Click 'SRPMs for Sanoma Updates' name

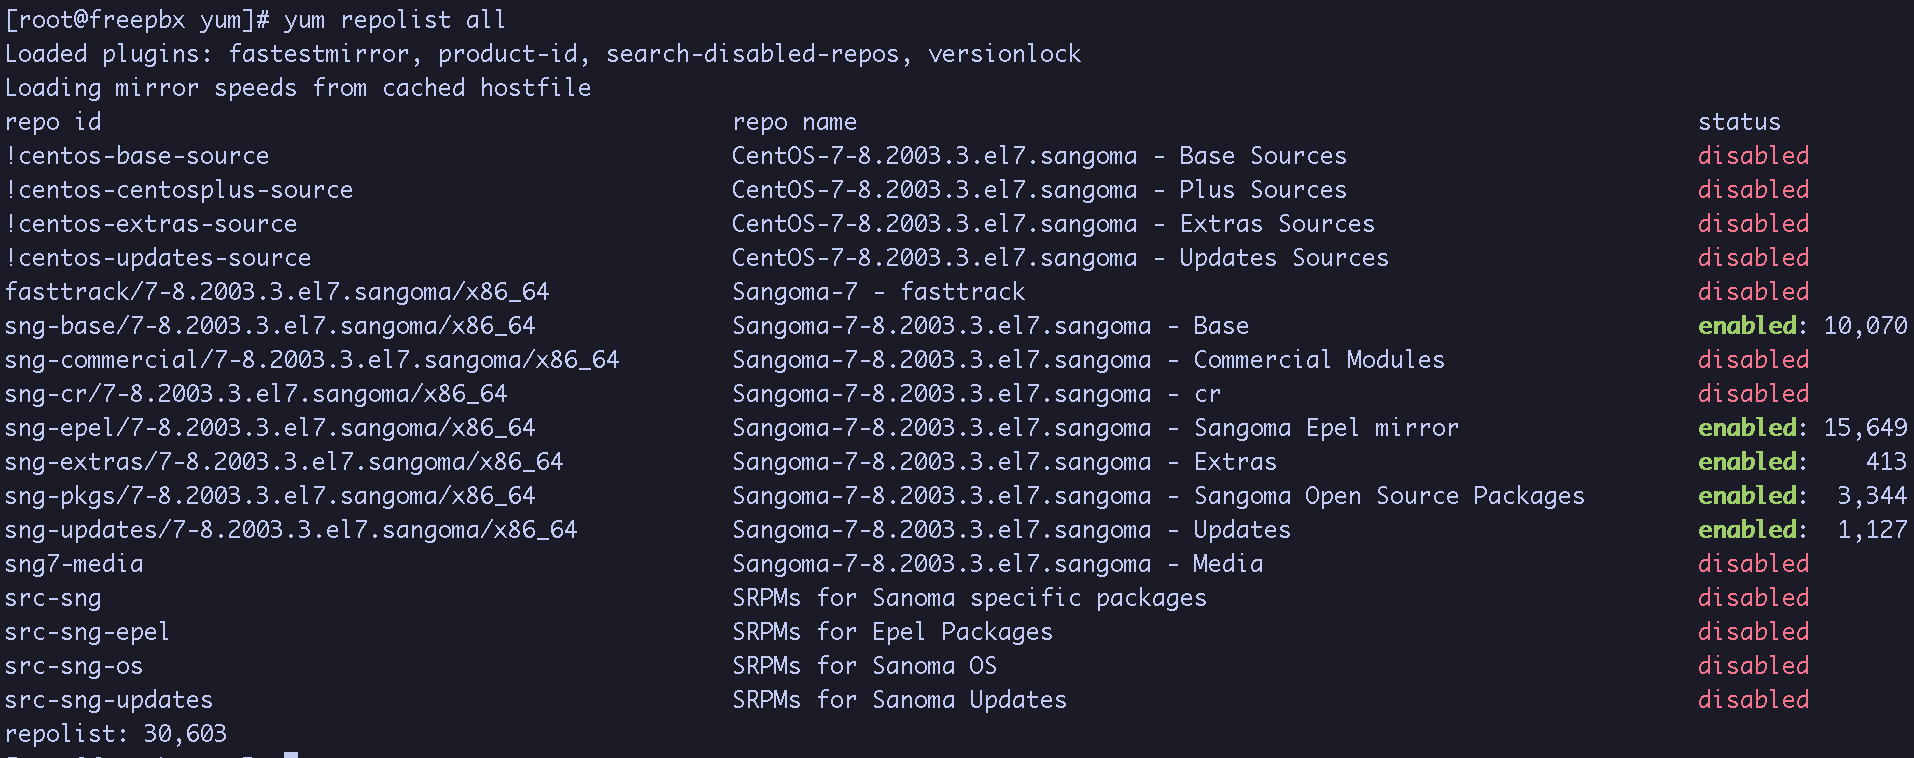[899, 700]
